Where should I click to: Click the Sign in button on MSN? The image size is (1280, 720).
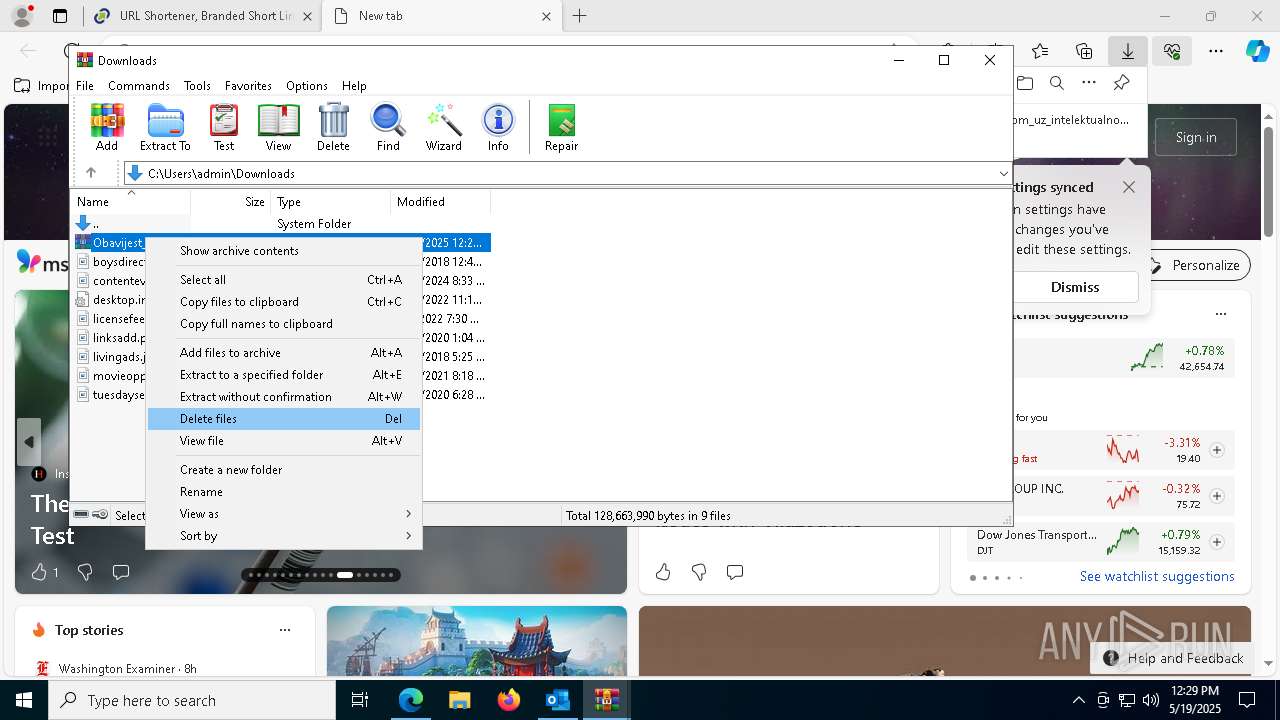click(1196, 137)
